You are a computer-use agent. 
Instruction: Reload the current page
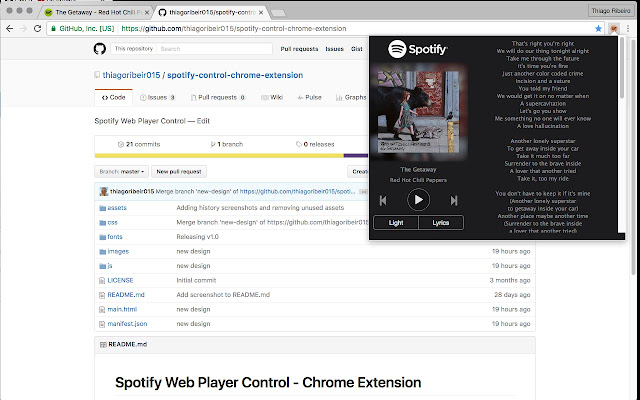tap(37, 29)
